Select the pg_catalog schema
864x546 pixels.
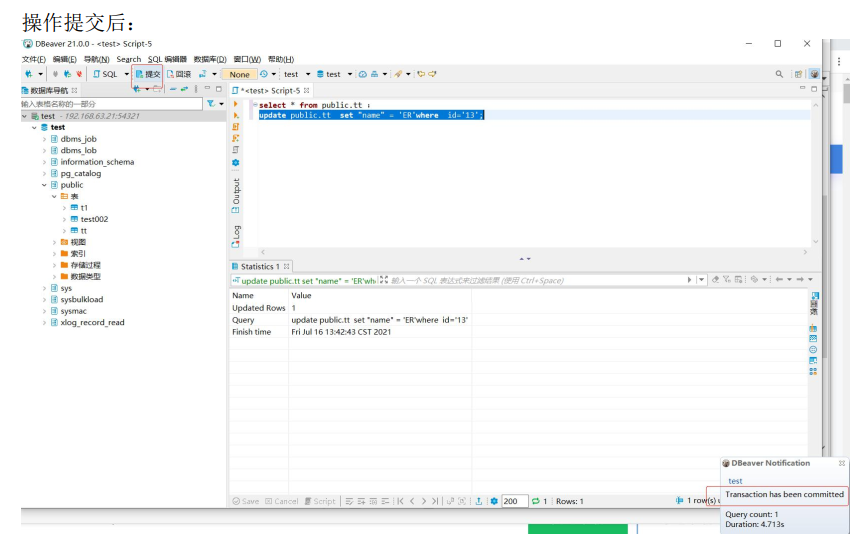coord(80,174)
